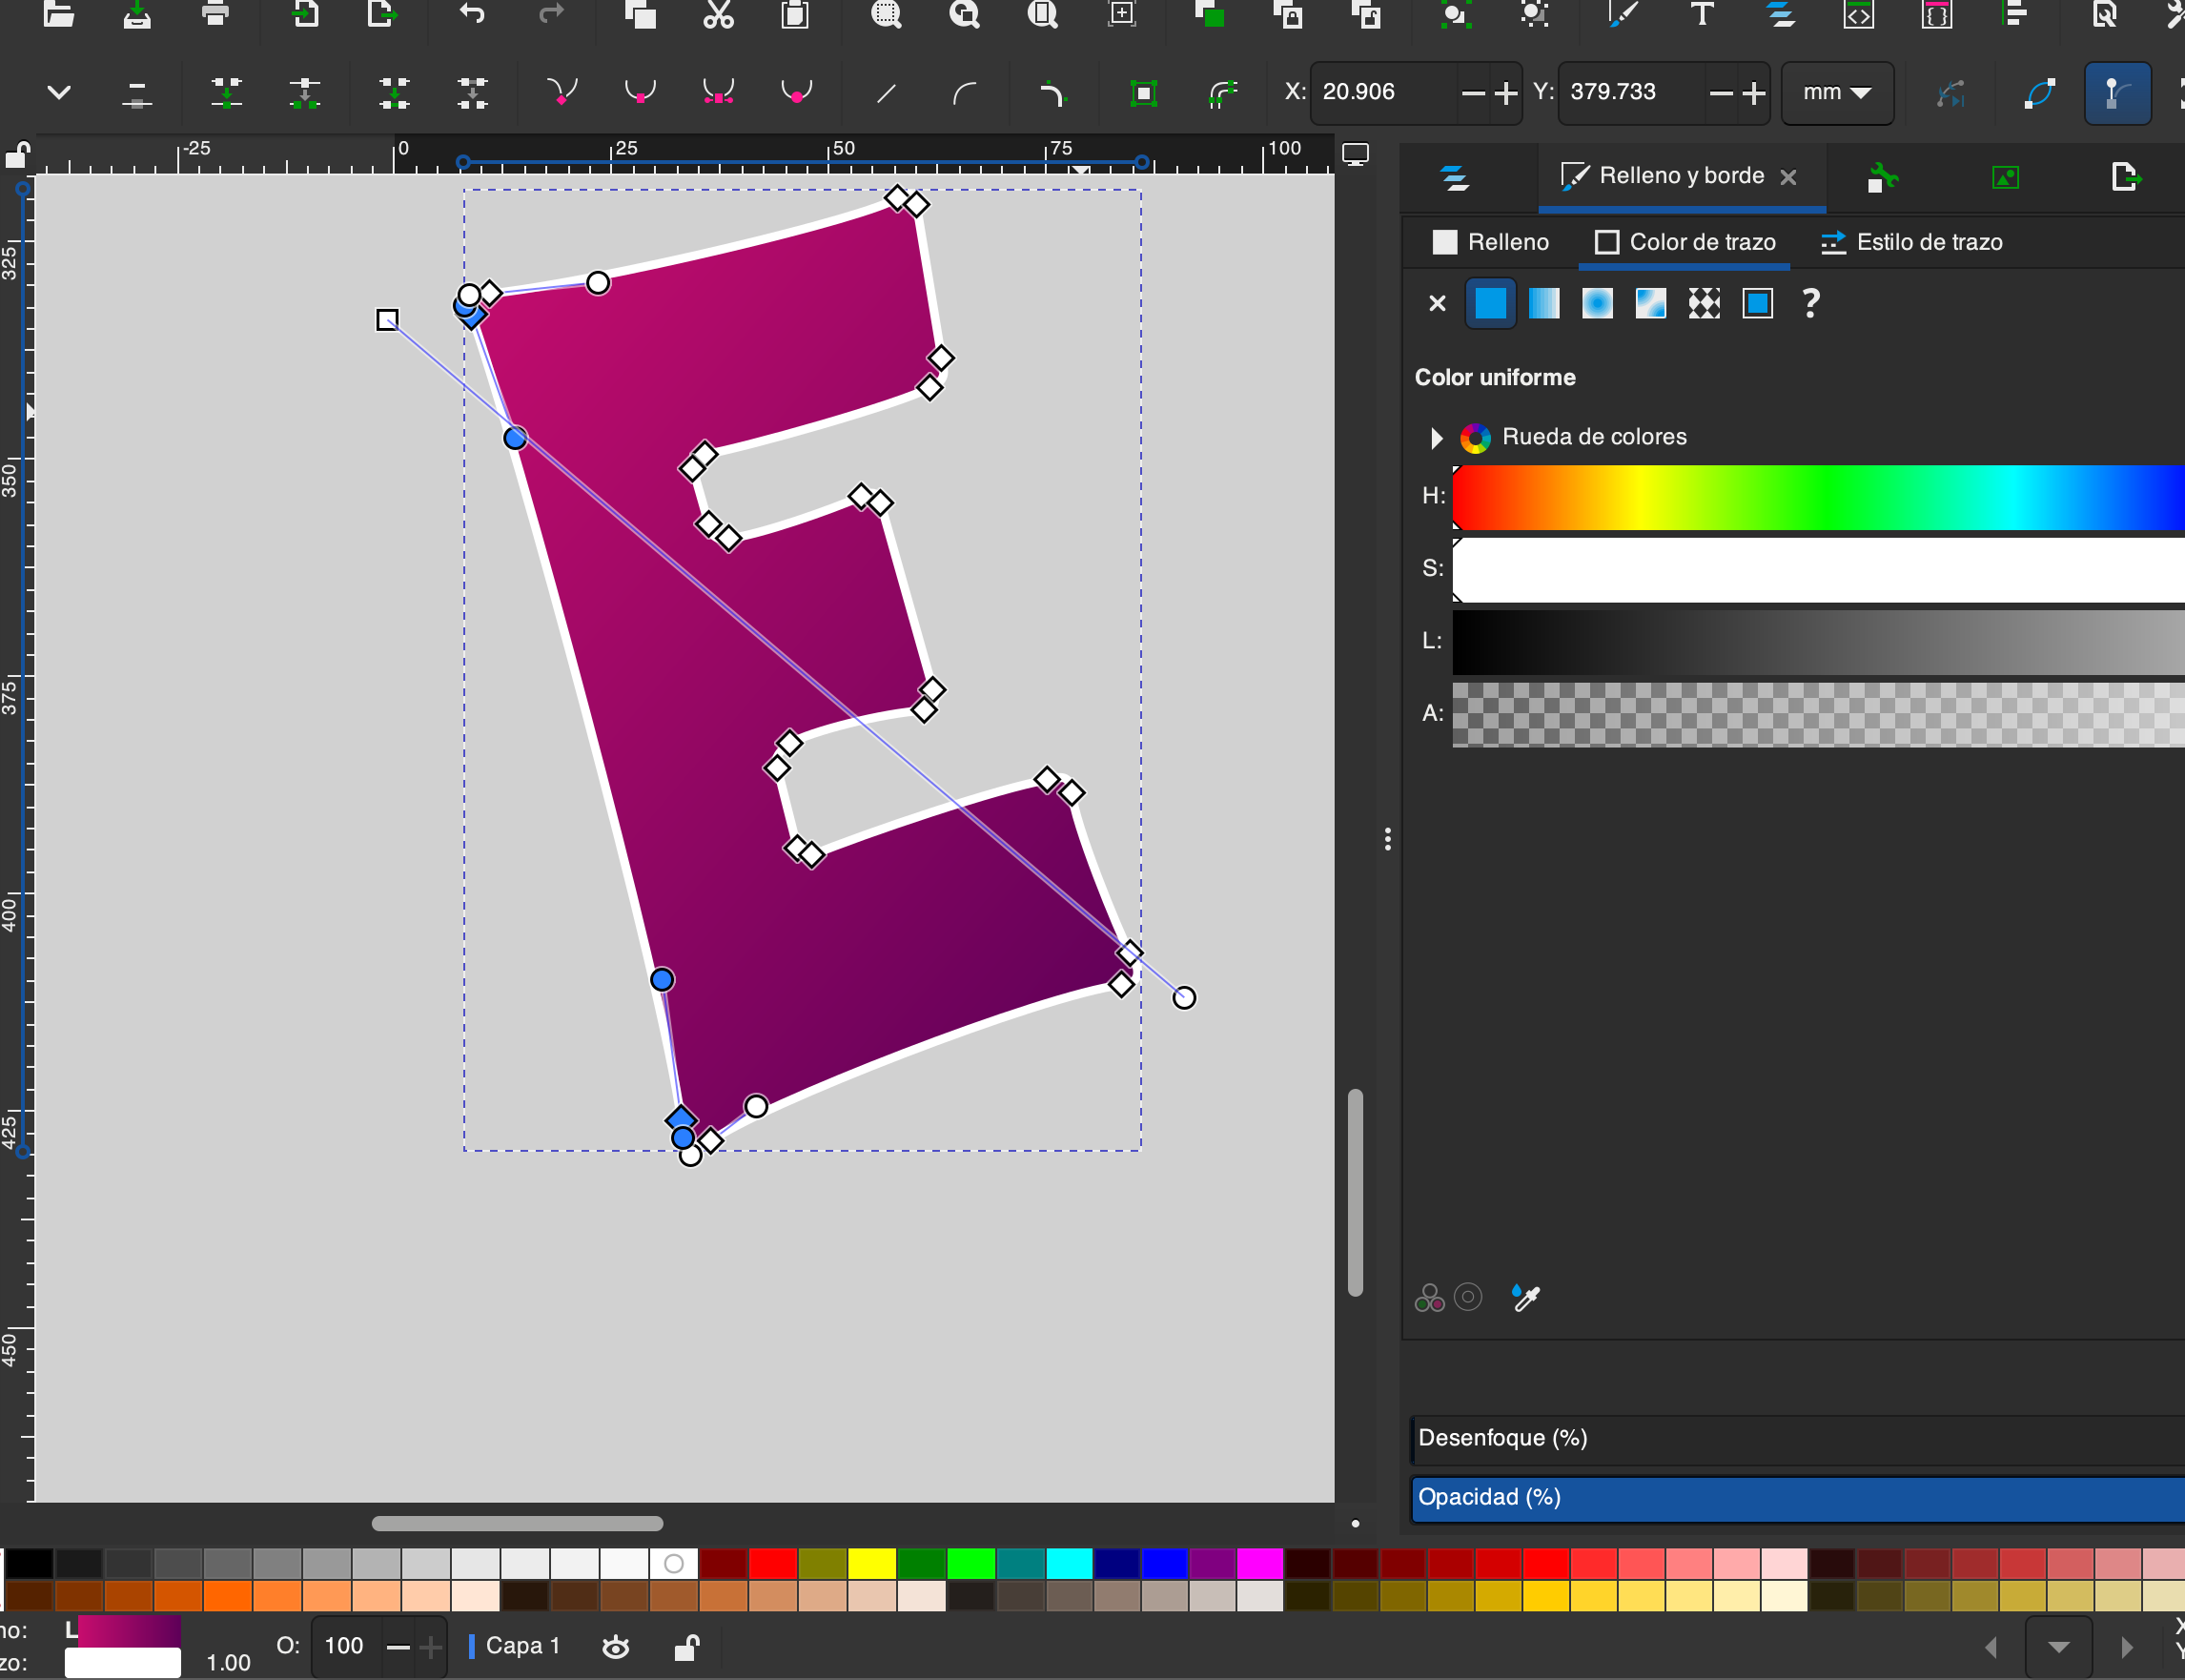Make selected nodes cusp (corner)
Image resolution: width=2185 pixels, height=1680 pixels.
point(562,93)
